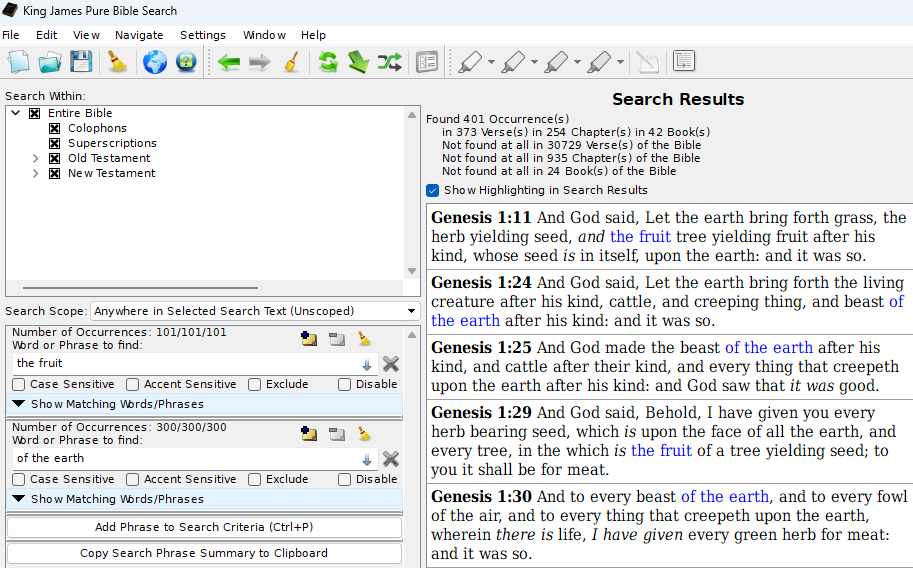Open the Navigate menu
The width and height of the screenshot is (913, 568).
(139, 35)
